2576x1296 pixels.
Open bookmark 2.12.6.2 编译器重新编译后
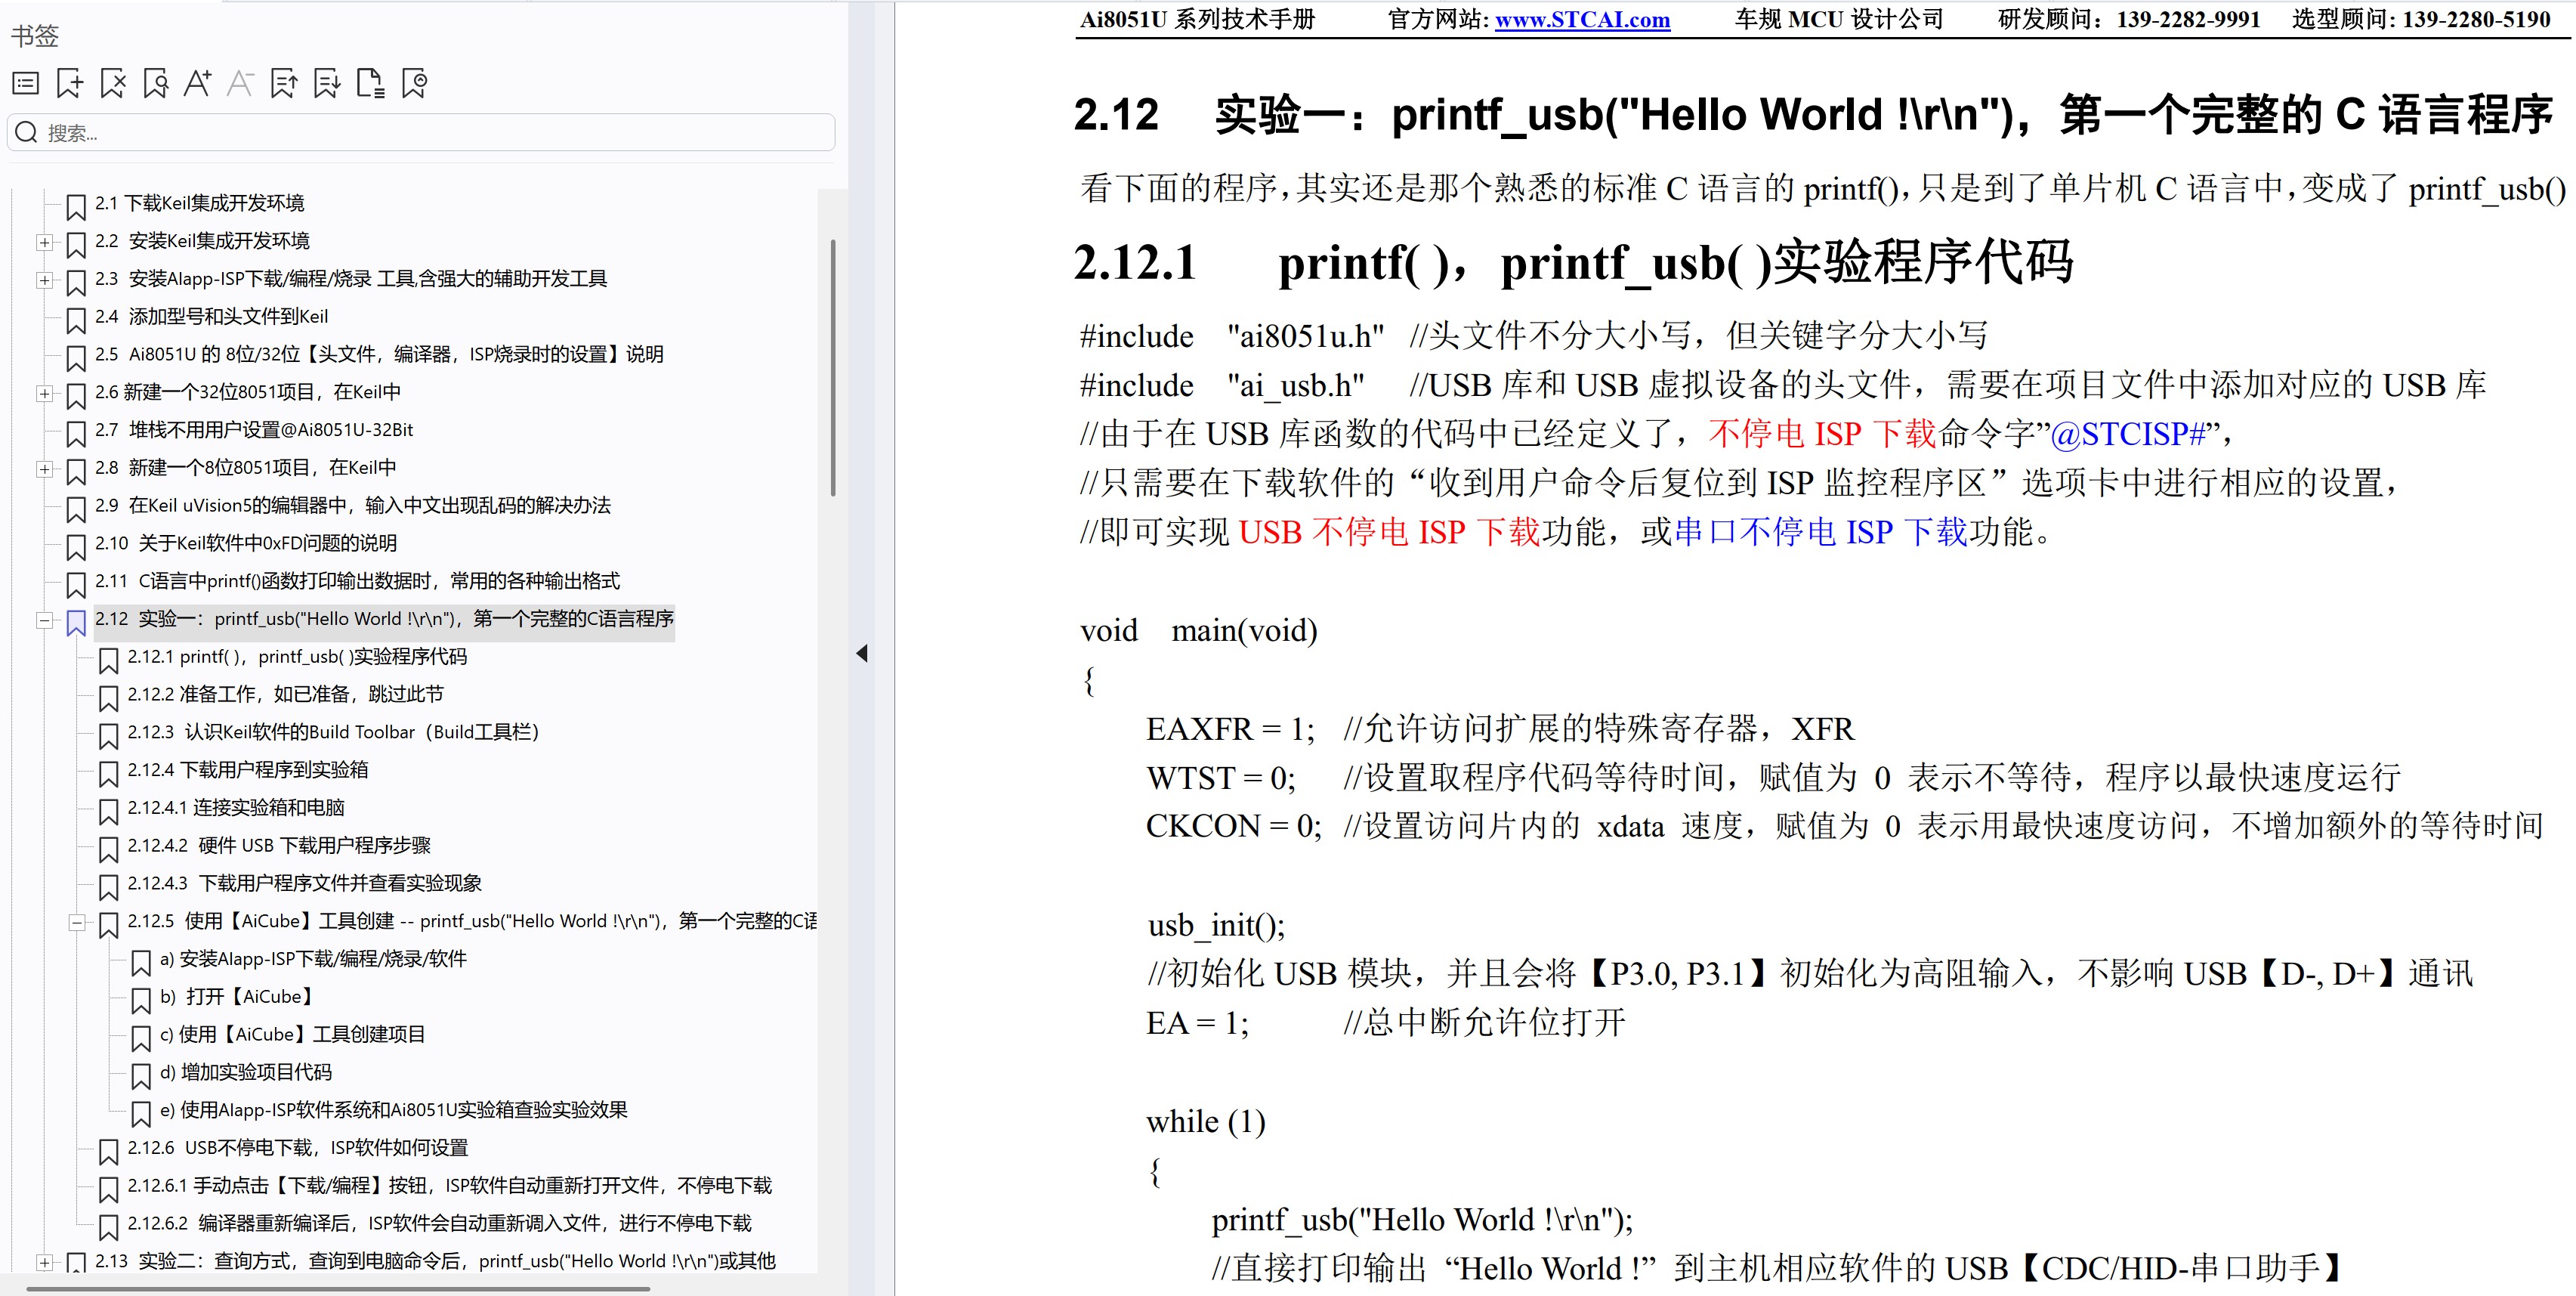coord(439,1223)
